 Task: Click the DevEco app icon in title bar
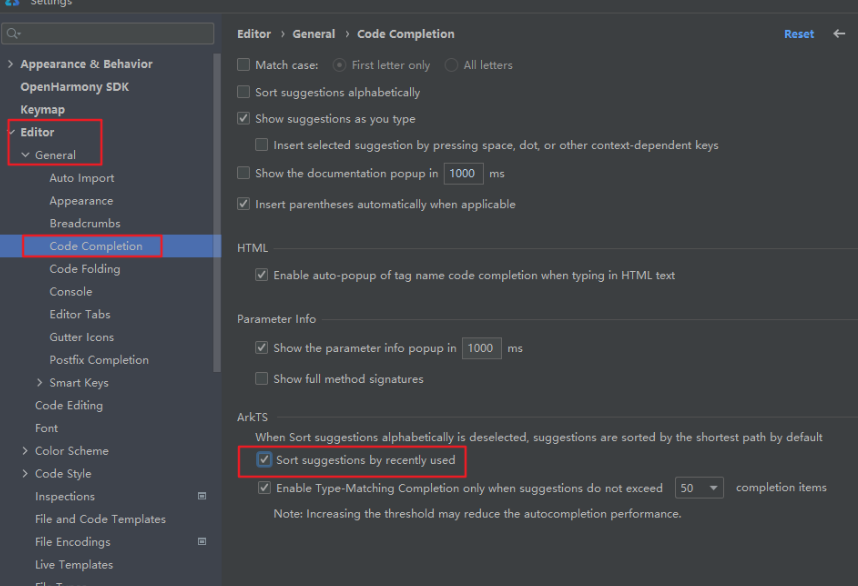12,3
